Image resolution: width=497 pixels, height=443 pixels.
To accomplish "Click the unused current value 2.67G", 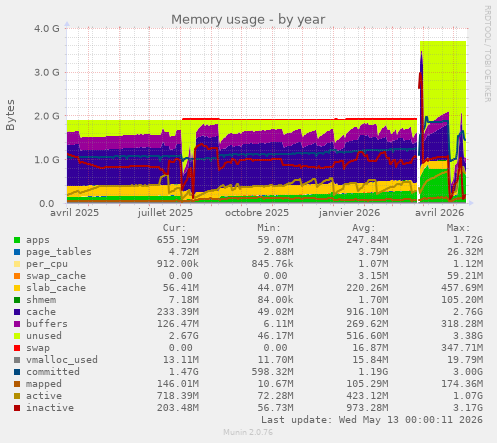I will click(184, 336).
